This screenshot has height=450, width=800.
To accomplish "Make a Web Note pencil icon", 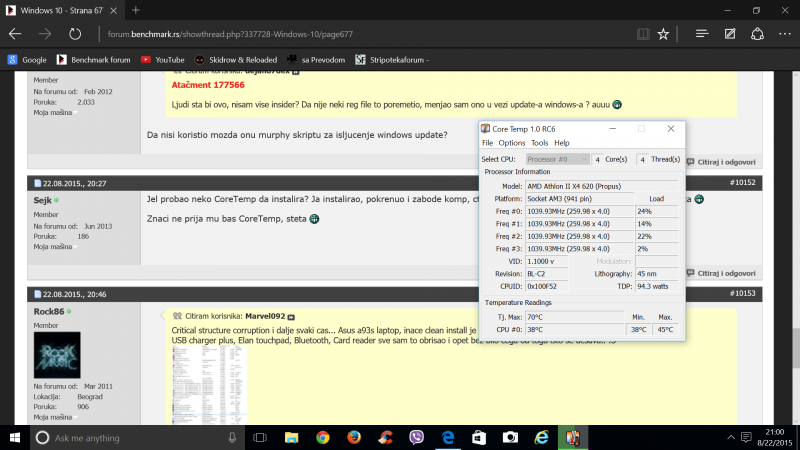I will (730, 34).
